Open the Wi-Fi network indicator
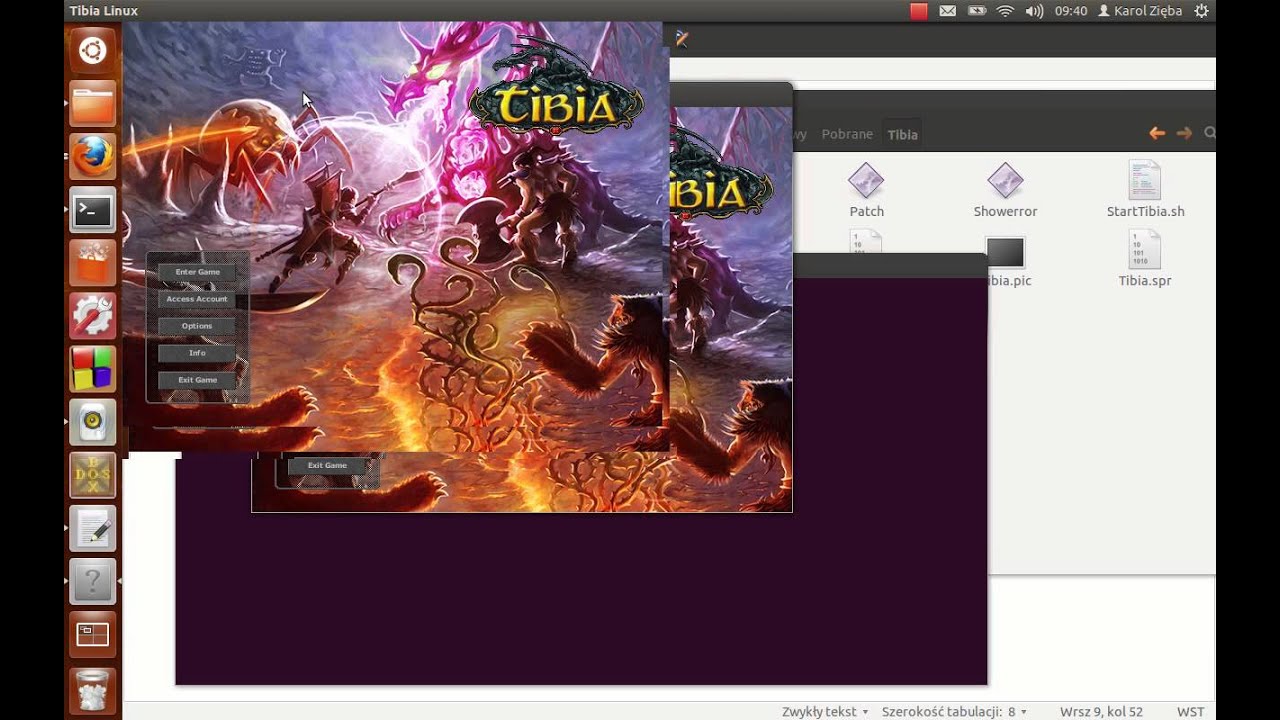This screenshot has width=1280, height=720. 1006,11
